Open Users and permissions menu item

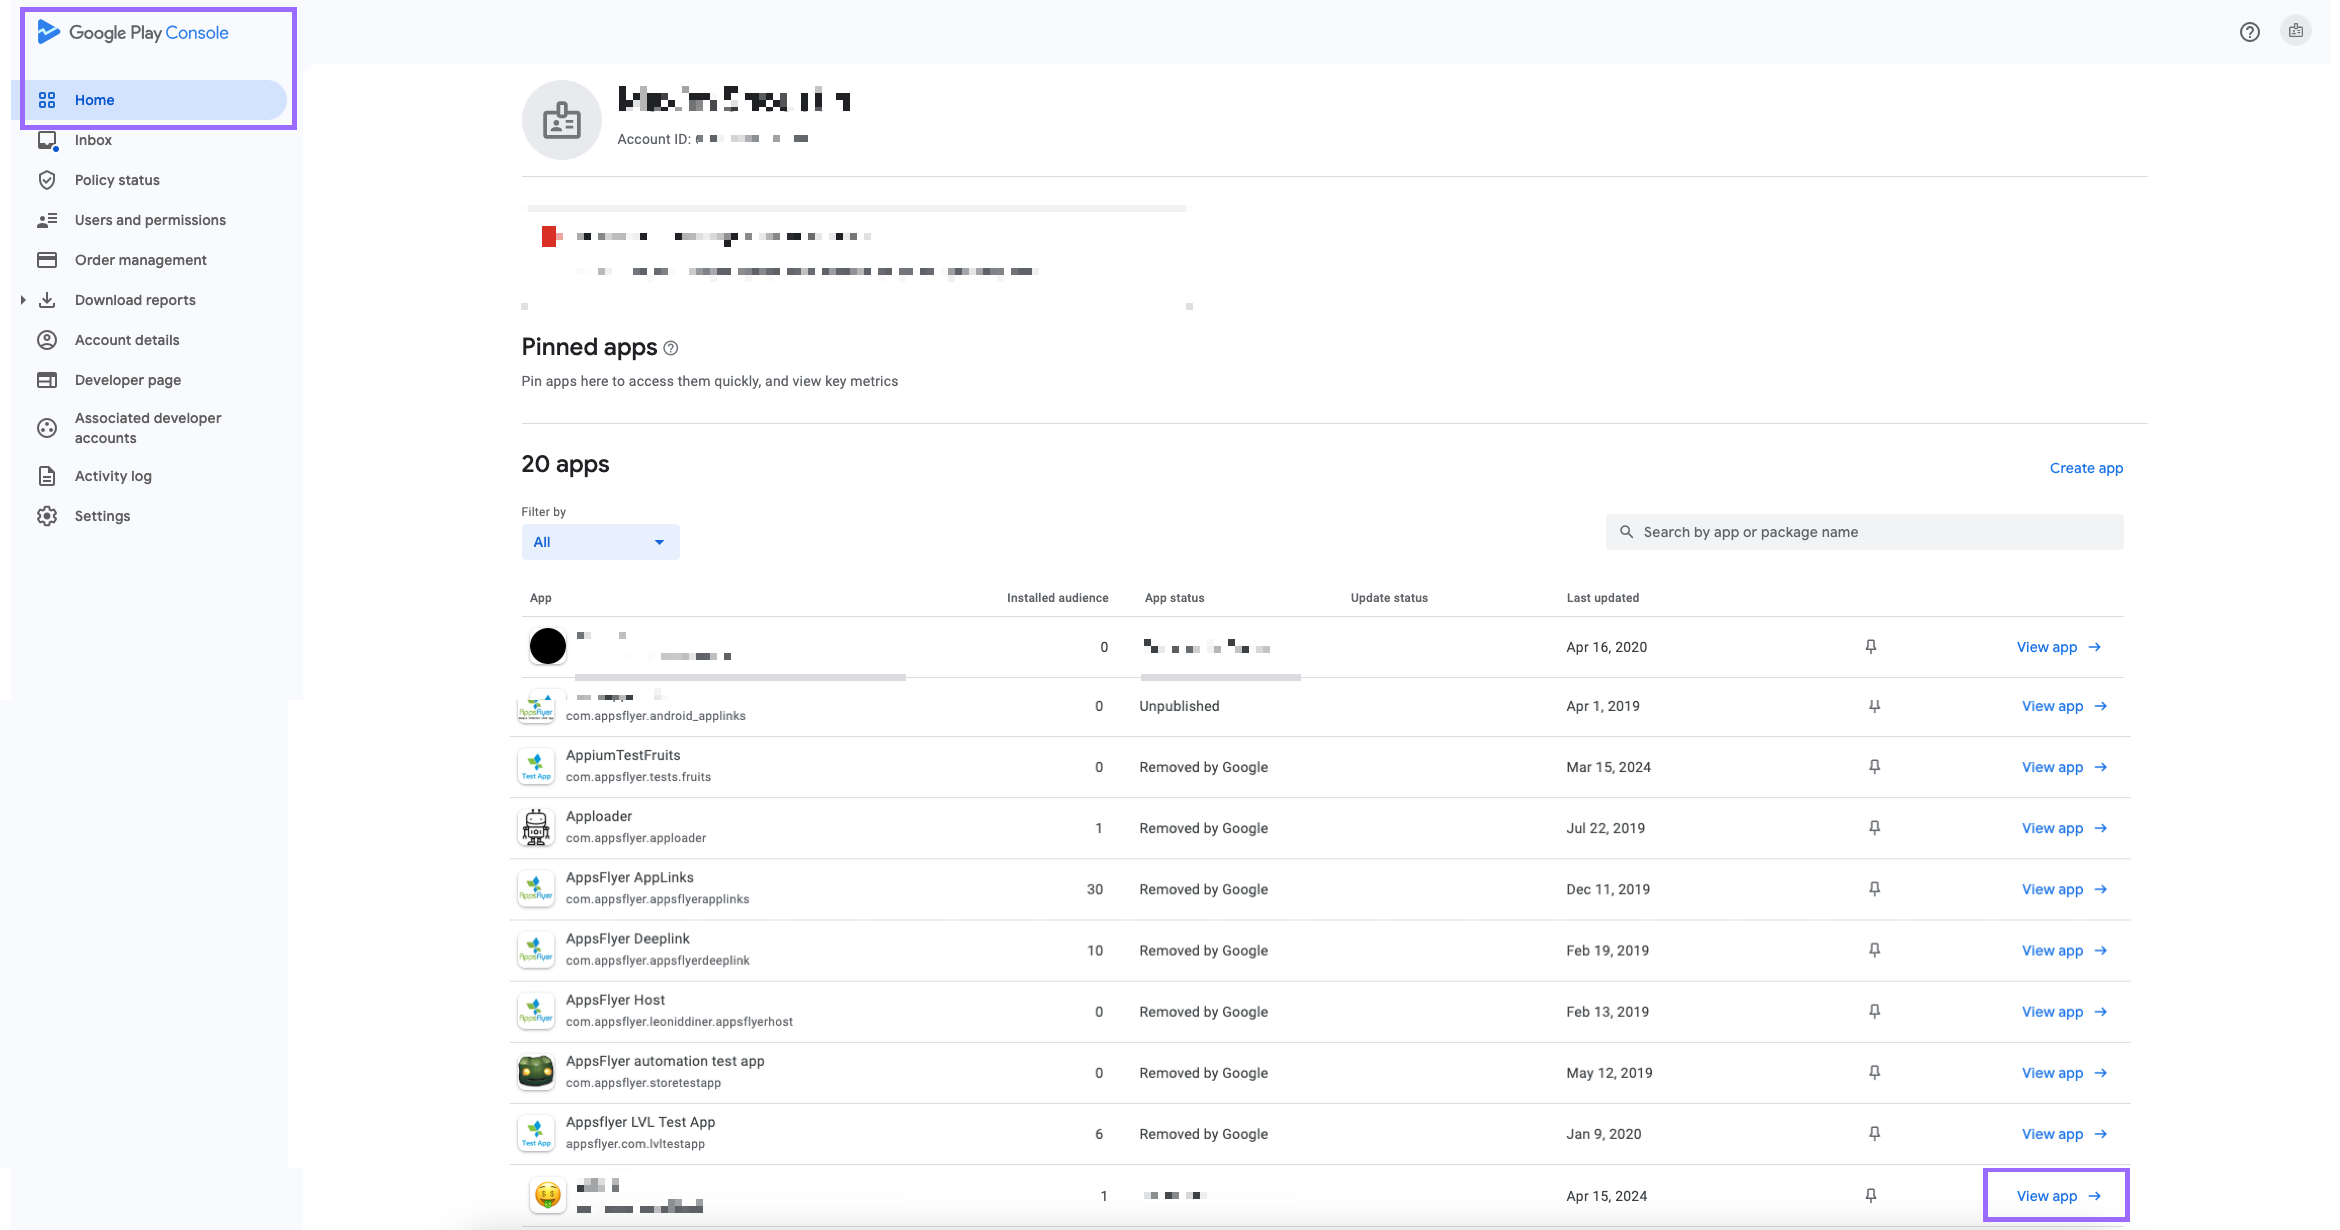[150, 220]
